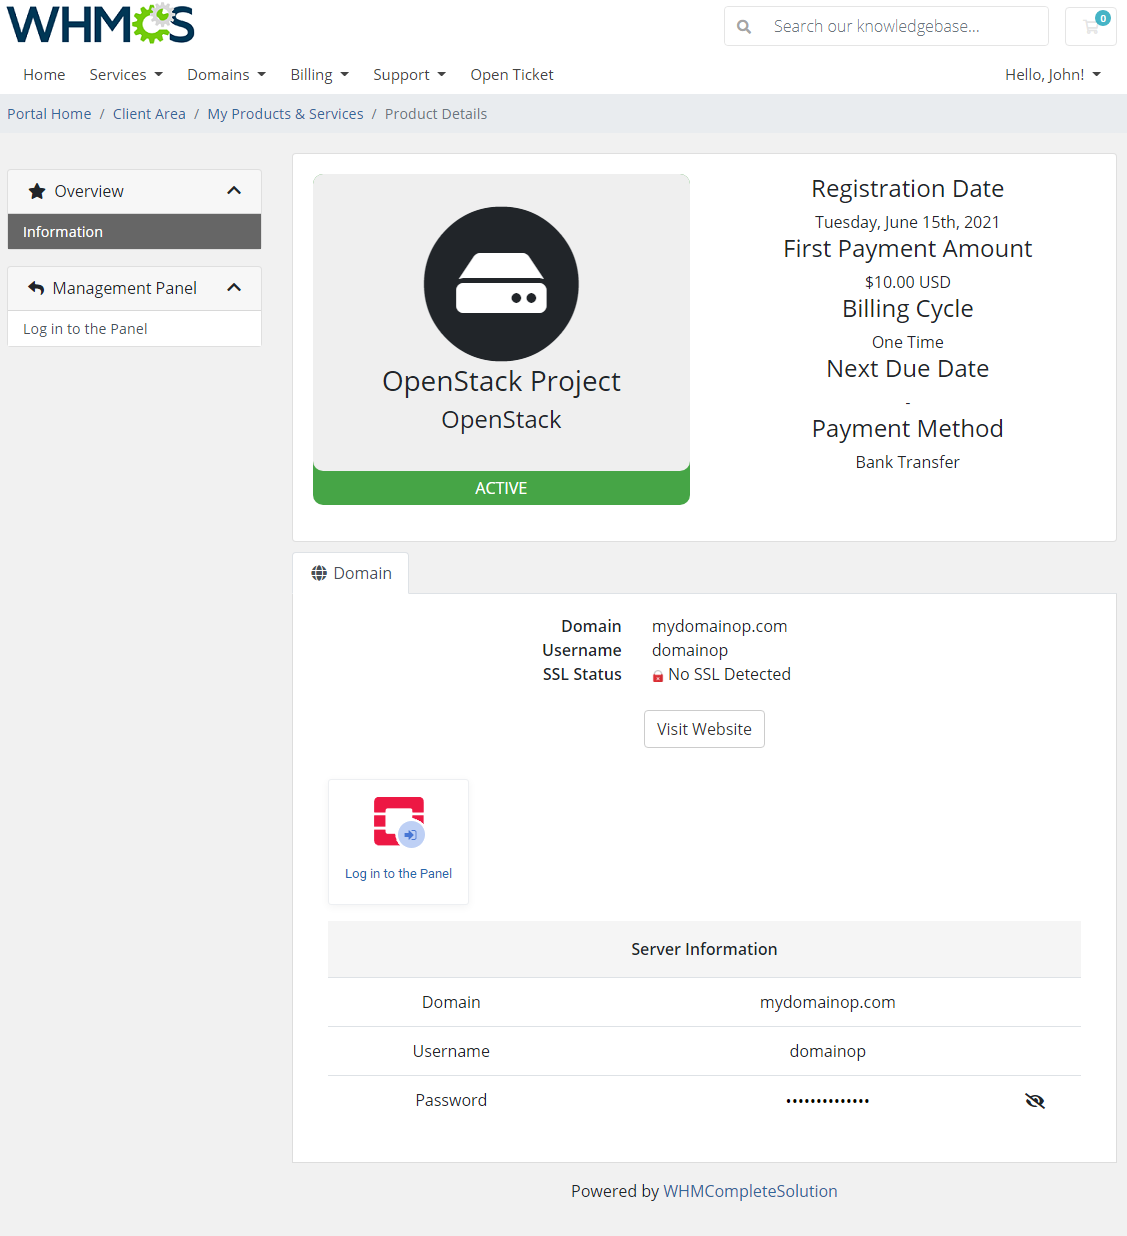Click the Bank Transfer payment method text

click(907, 462)
